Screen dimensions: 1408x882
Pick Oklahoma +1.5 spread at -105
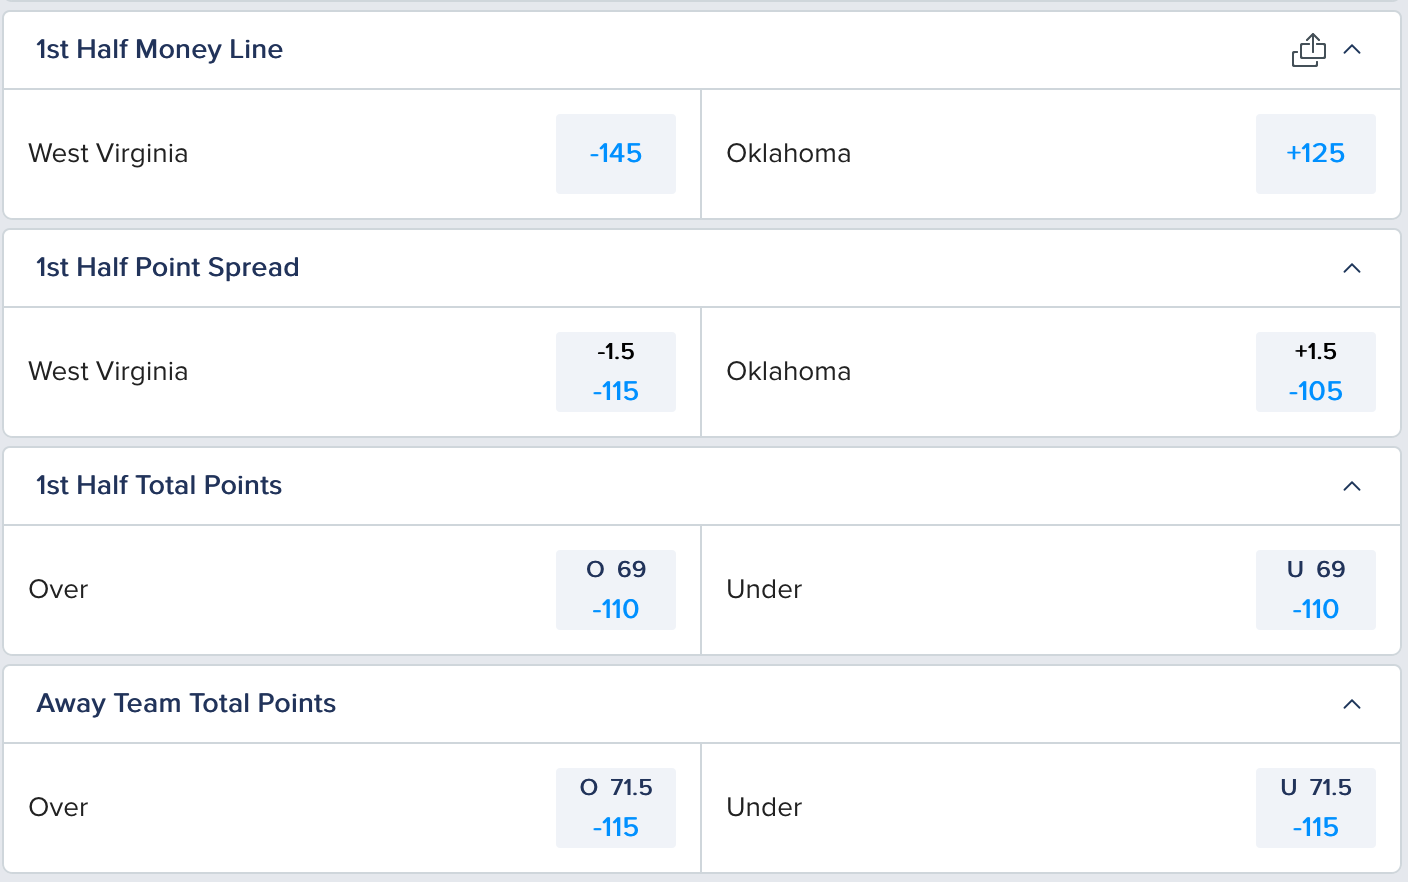(1316, 372)
